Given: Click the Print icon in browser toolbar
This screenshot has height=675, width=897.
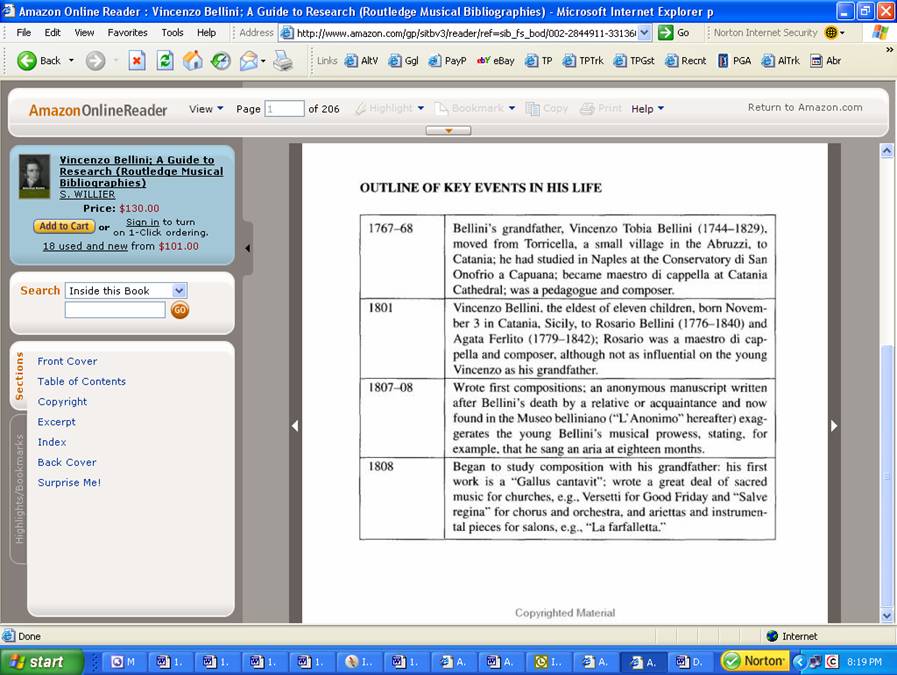Looking at the screenshot, I should 283,61.
